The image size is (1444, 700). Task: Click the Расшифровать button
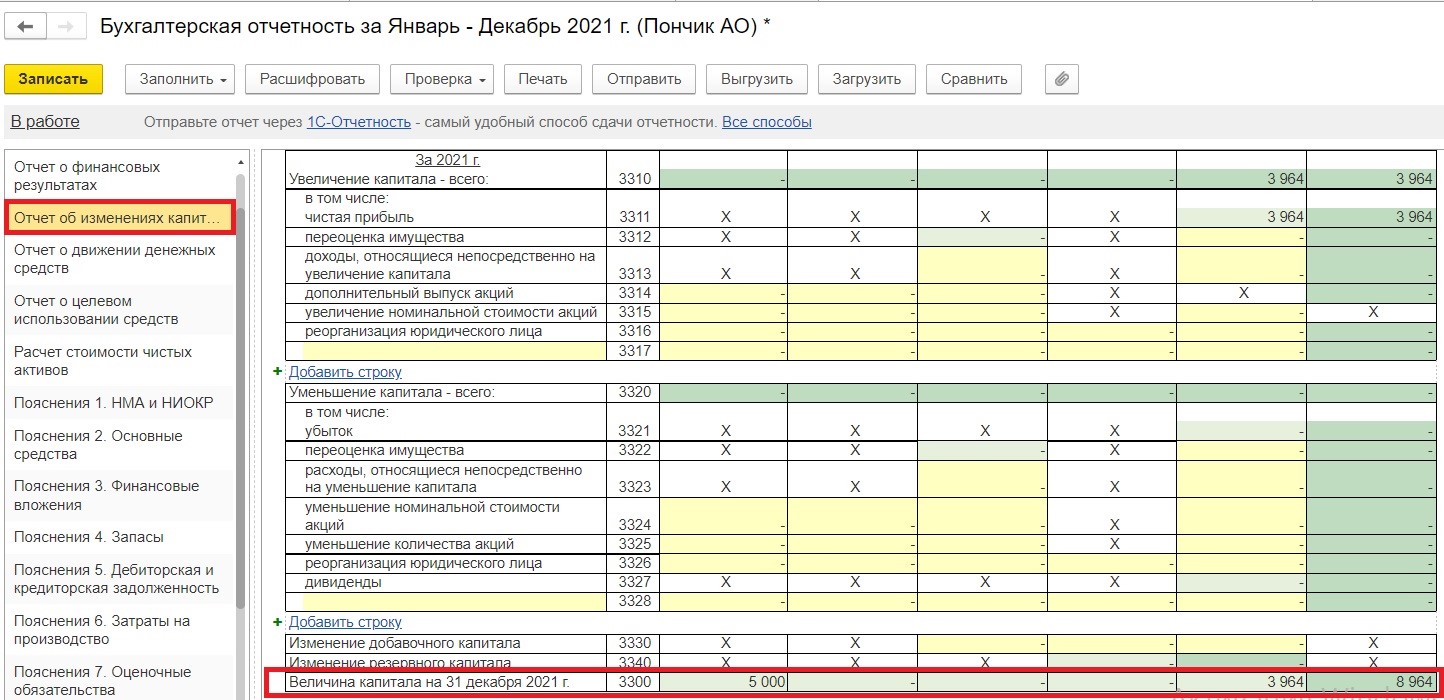(x=313, y=79)
